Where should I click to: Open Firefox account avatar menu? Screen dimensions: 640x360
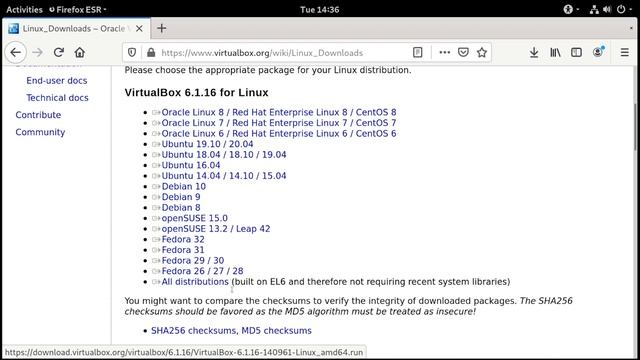598,52
